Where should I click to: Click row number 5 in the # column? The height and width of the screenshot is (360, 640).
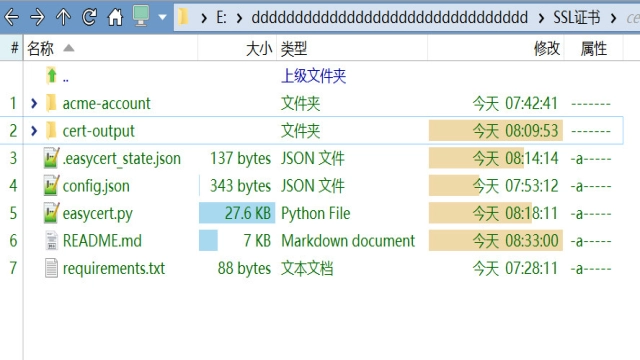point(13,213)
